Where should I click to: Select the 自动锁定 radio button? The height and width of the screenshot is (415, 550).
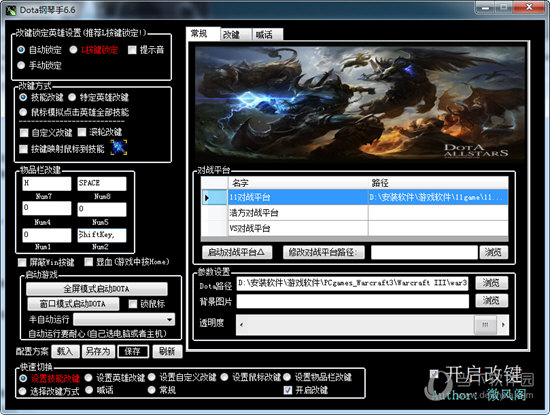21,50
